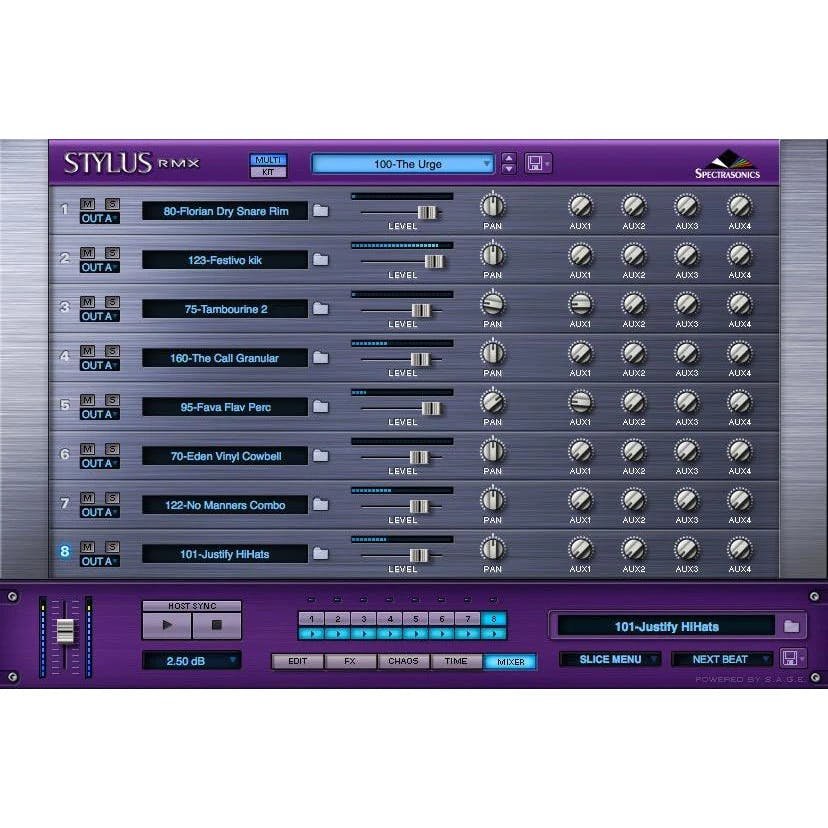Screen dimensions: 828x828
Task: Open the folder icon beside 75-Tambourine 2
Action: [x=321, y=309]
